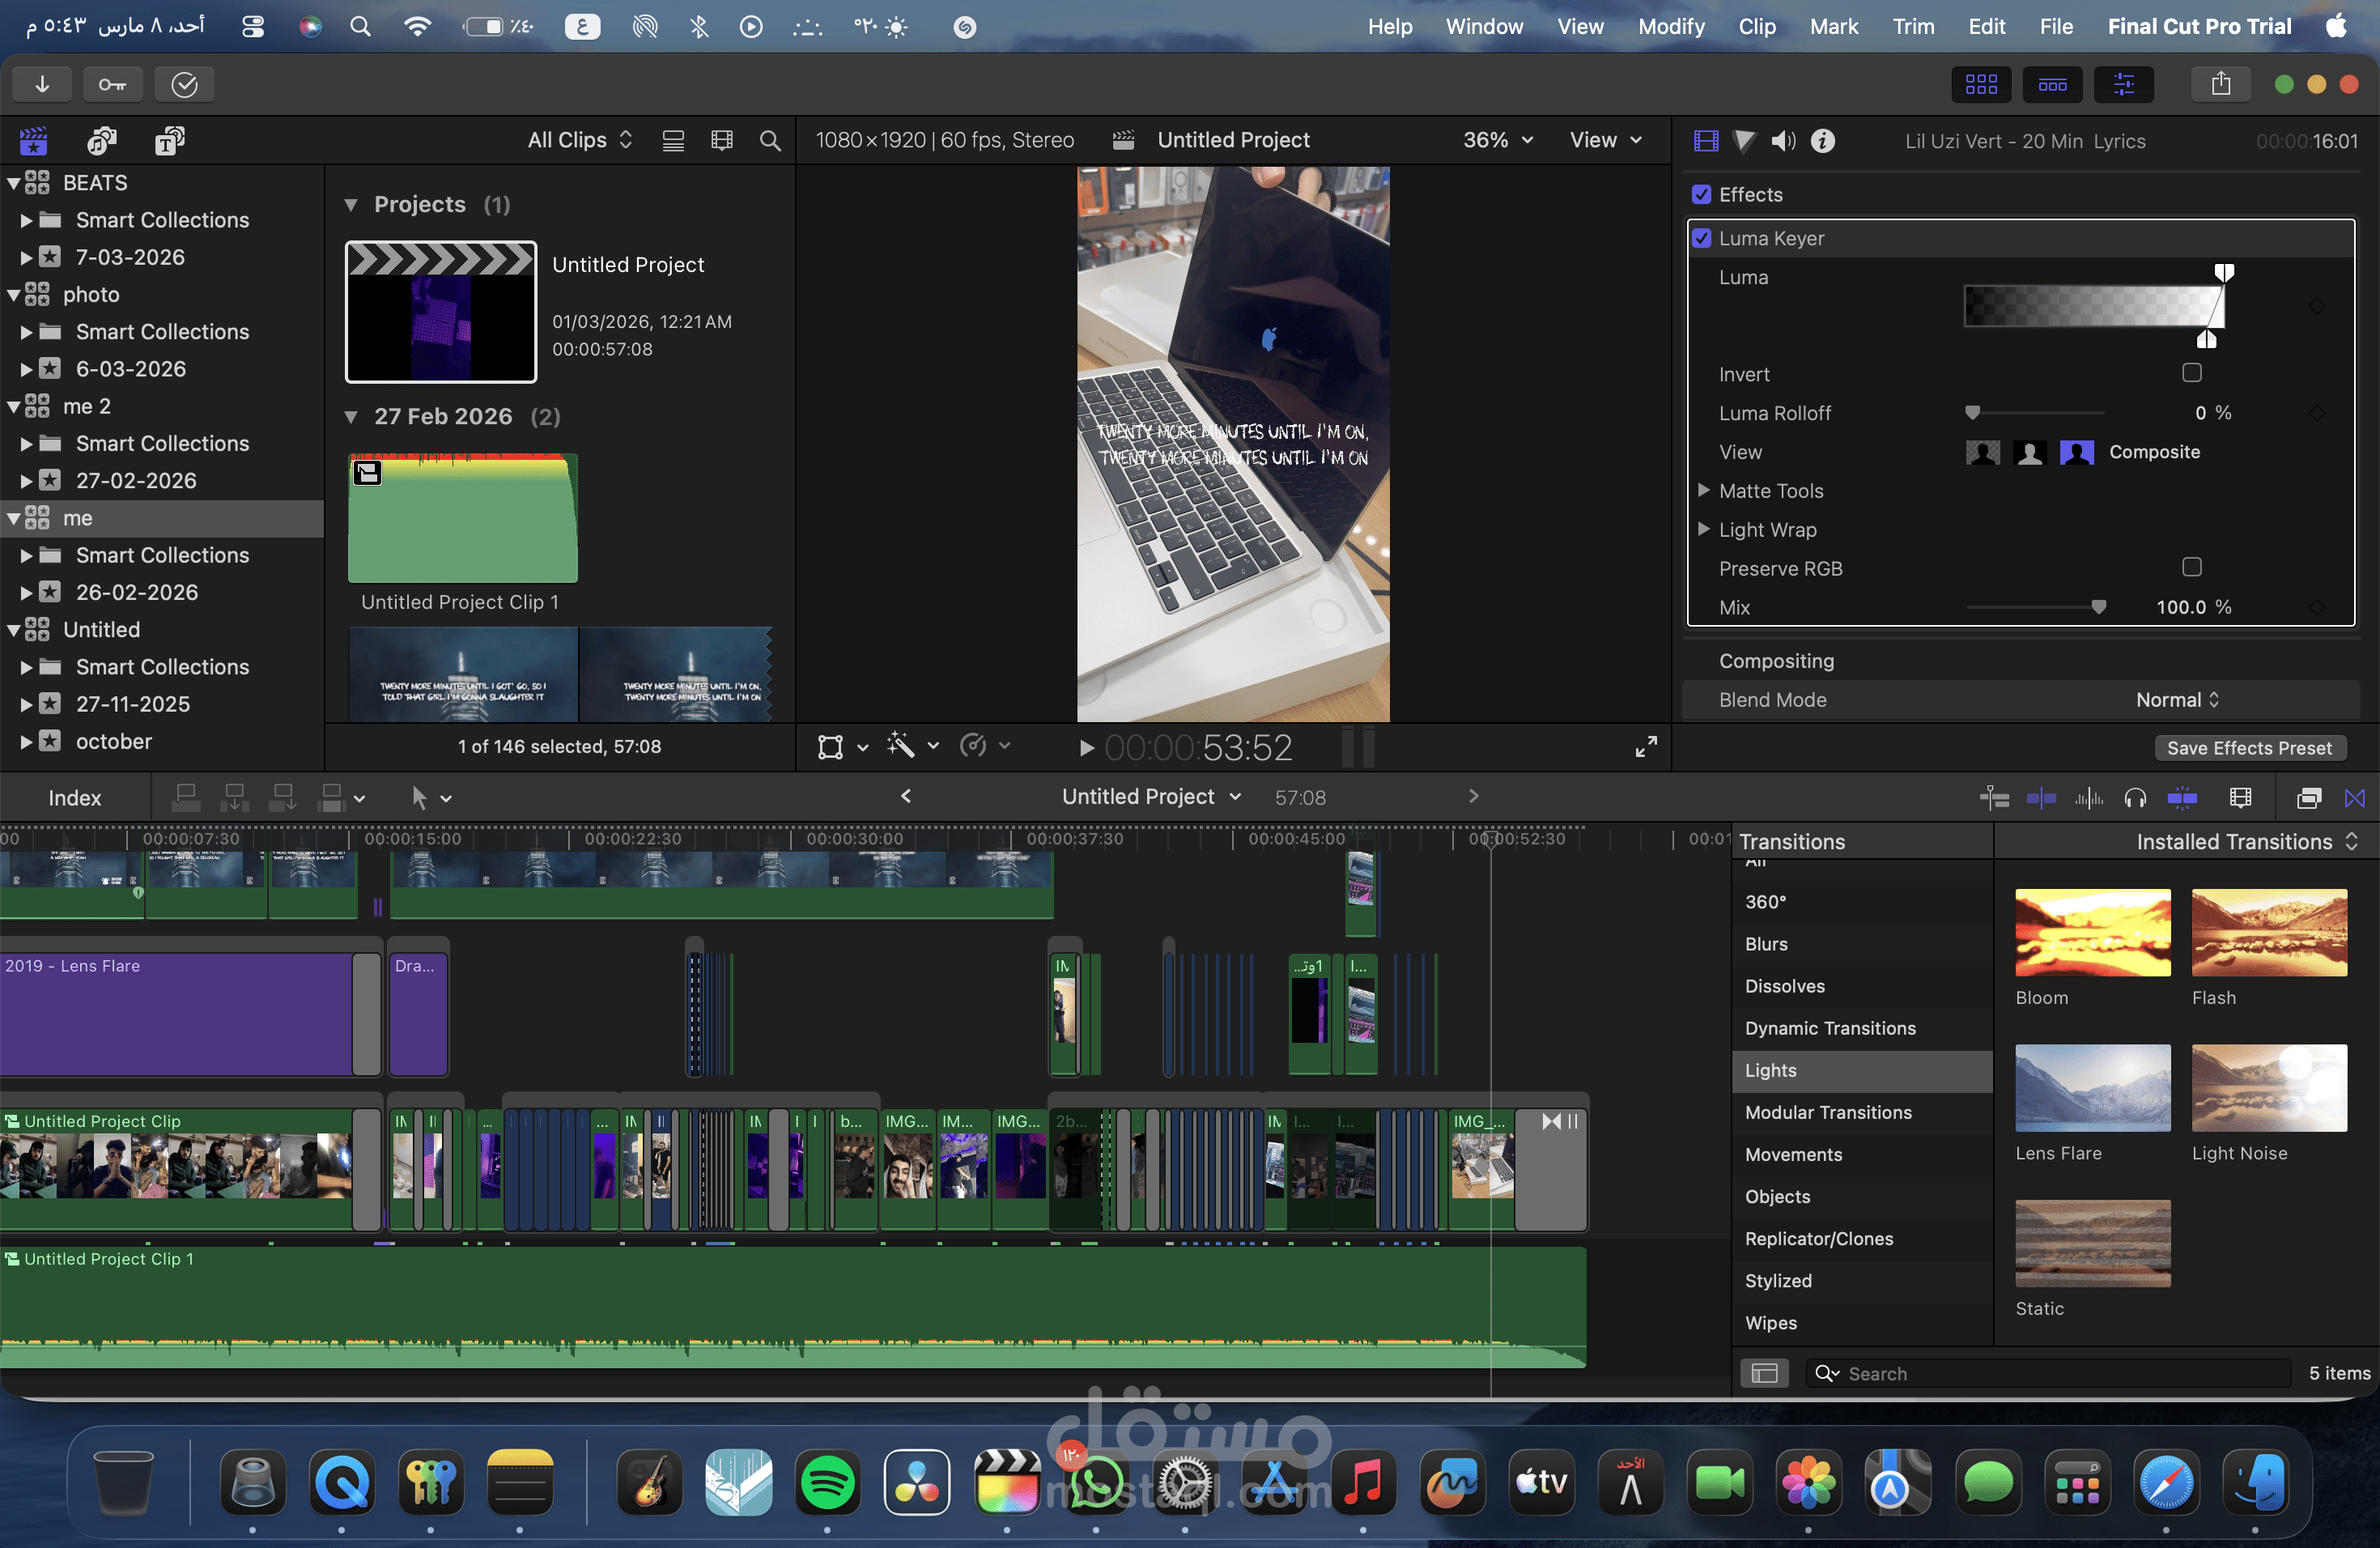The image size is (2380, 1548).
Task: Open the viewer zoom 36% dropdown
Action: click(x=1497, y=141)
